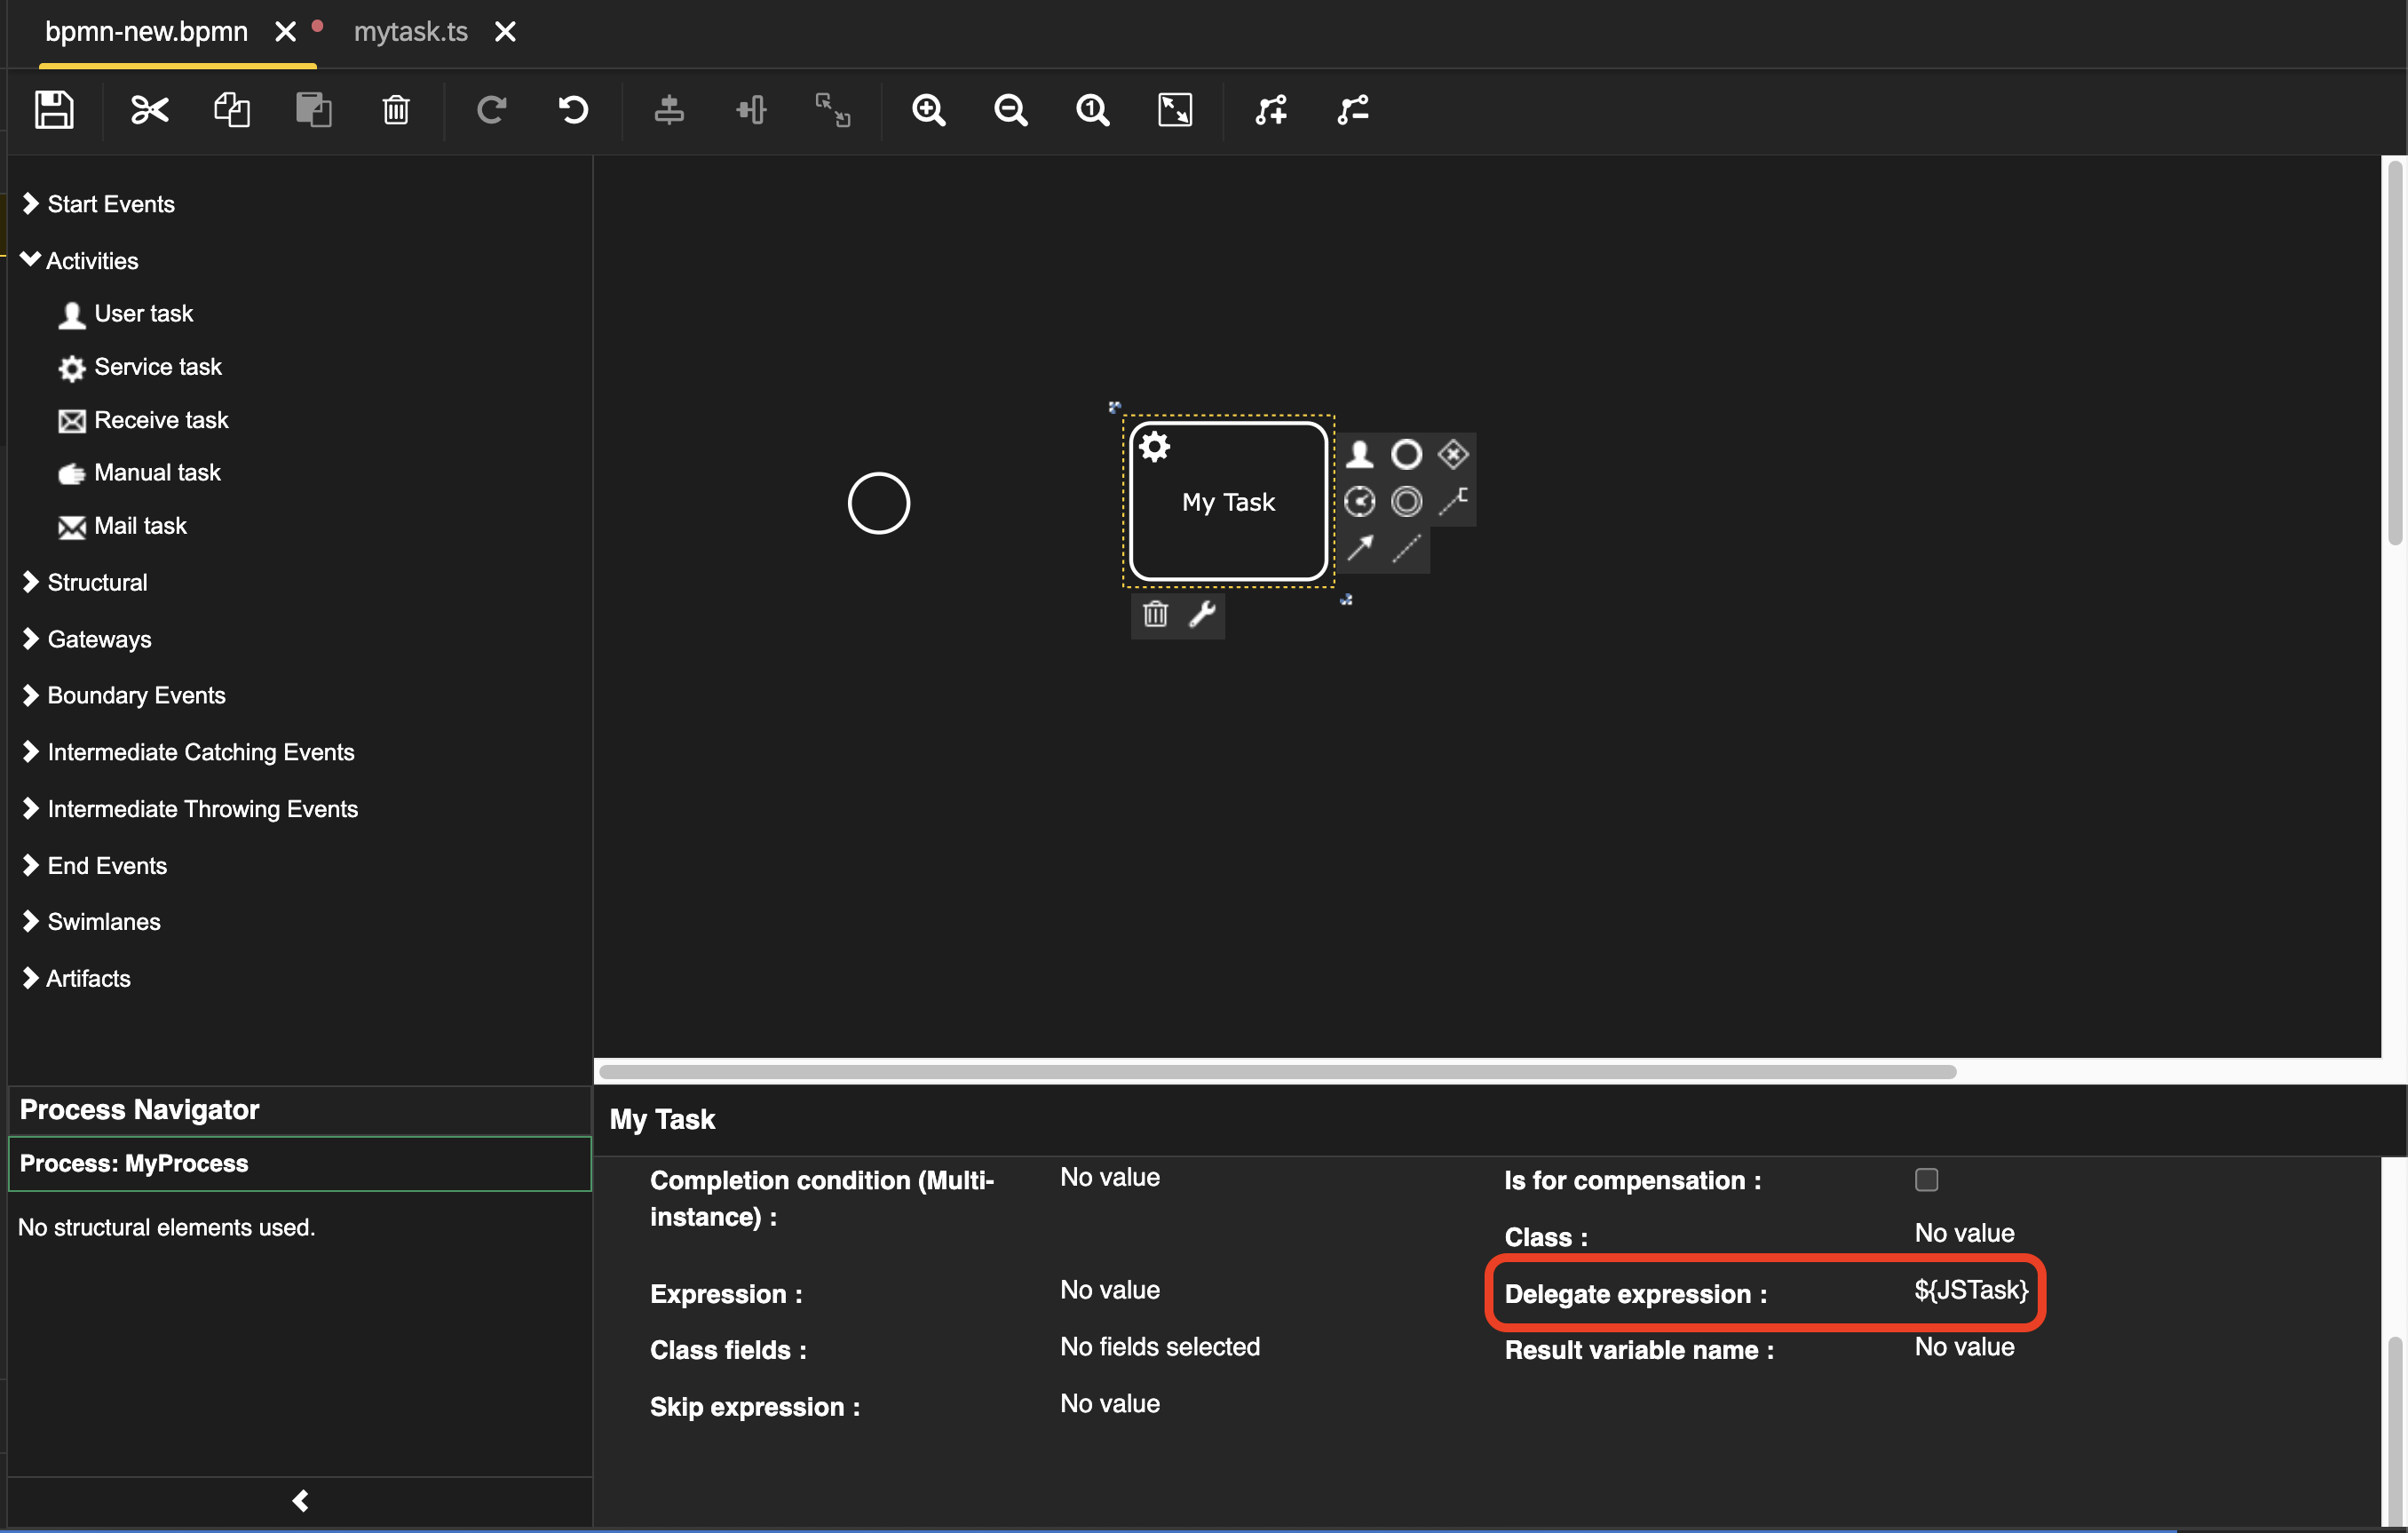This screenshot has height=1533, width=2408.
Task: Click the scissors cut icon
Action: coord(150,109)
